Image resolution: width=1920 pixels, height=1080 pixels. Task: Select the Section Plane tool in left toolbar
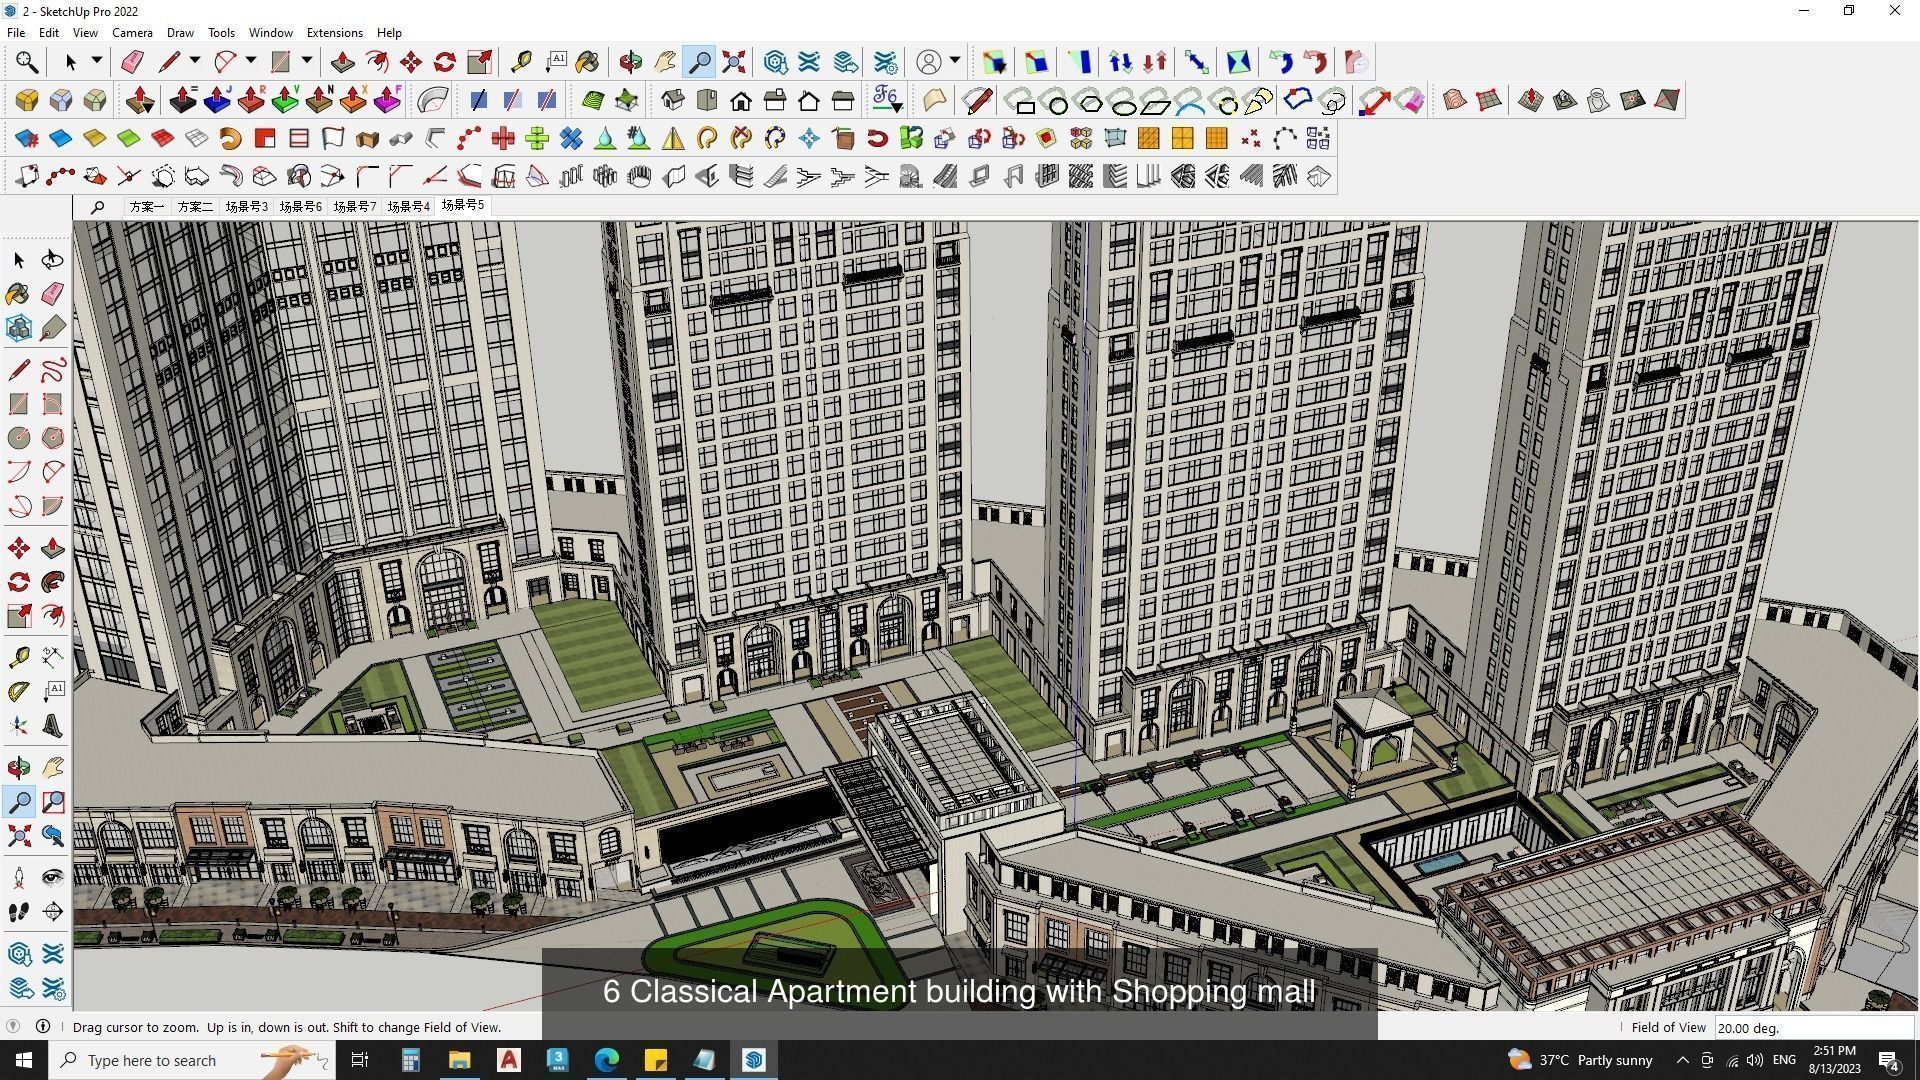coord(53,912)
